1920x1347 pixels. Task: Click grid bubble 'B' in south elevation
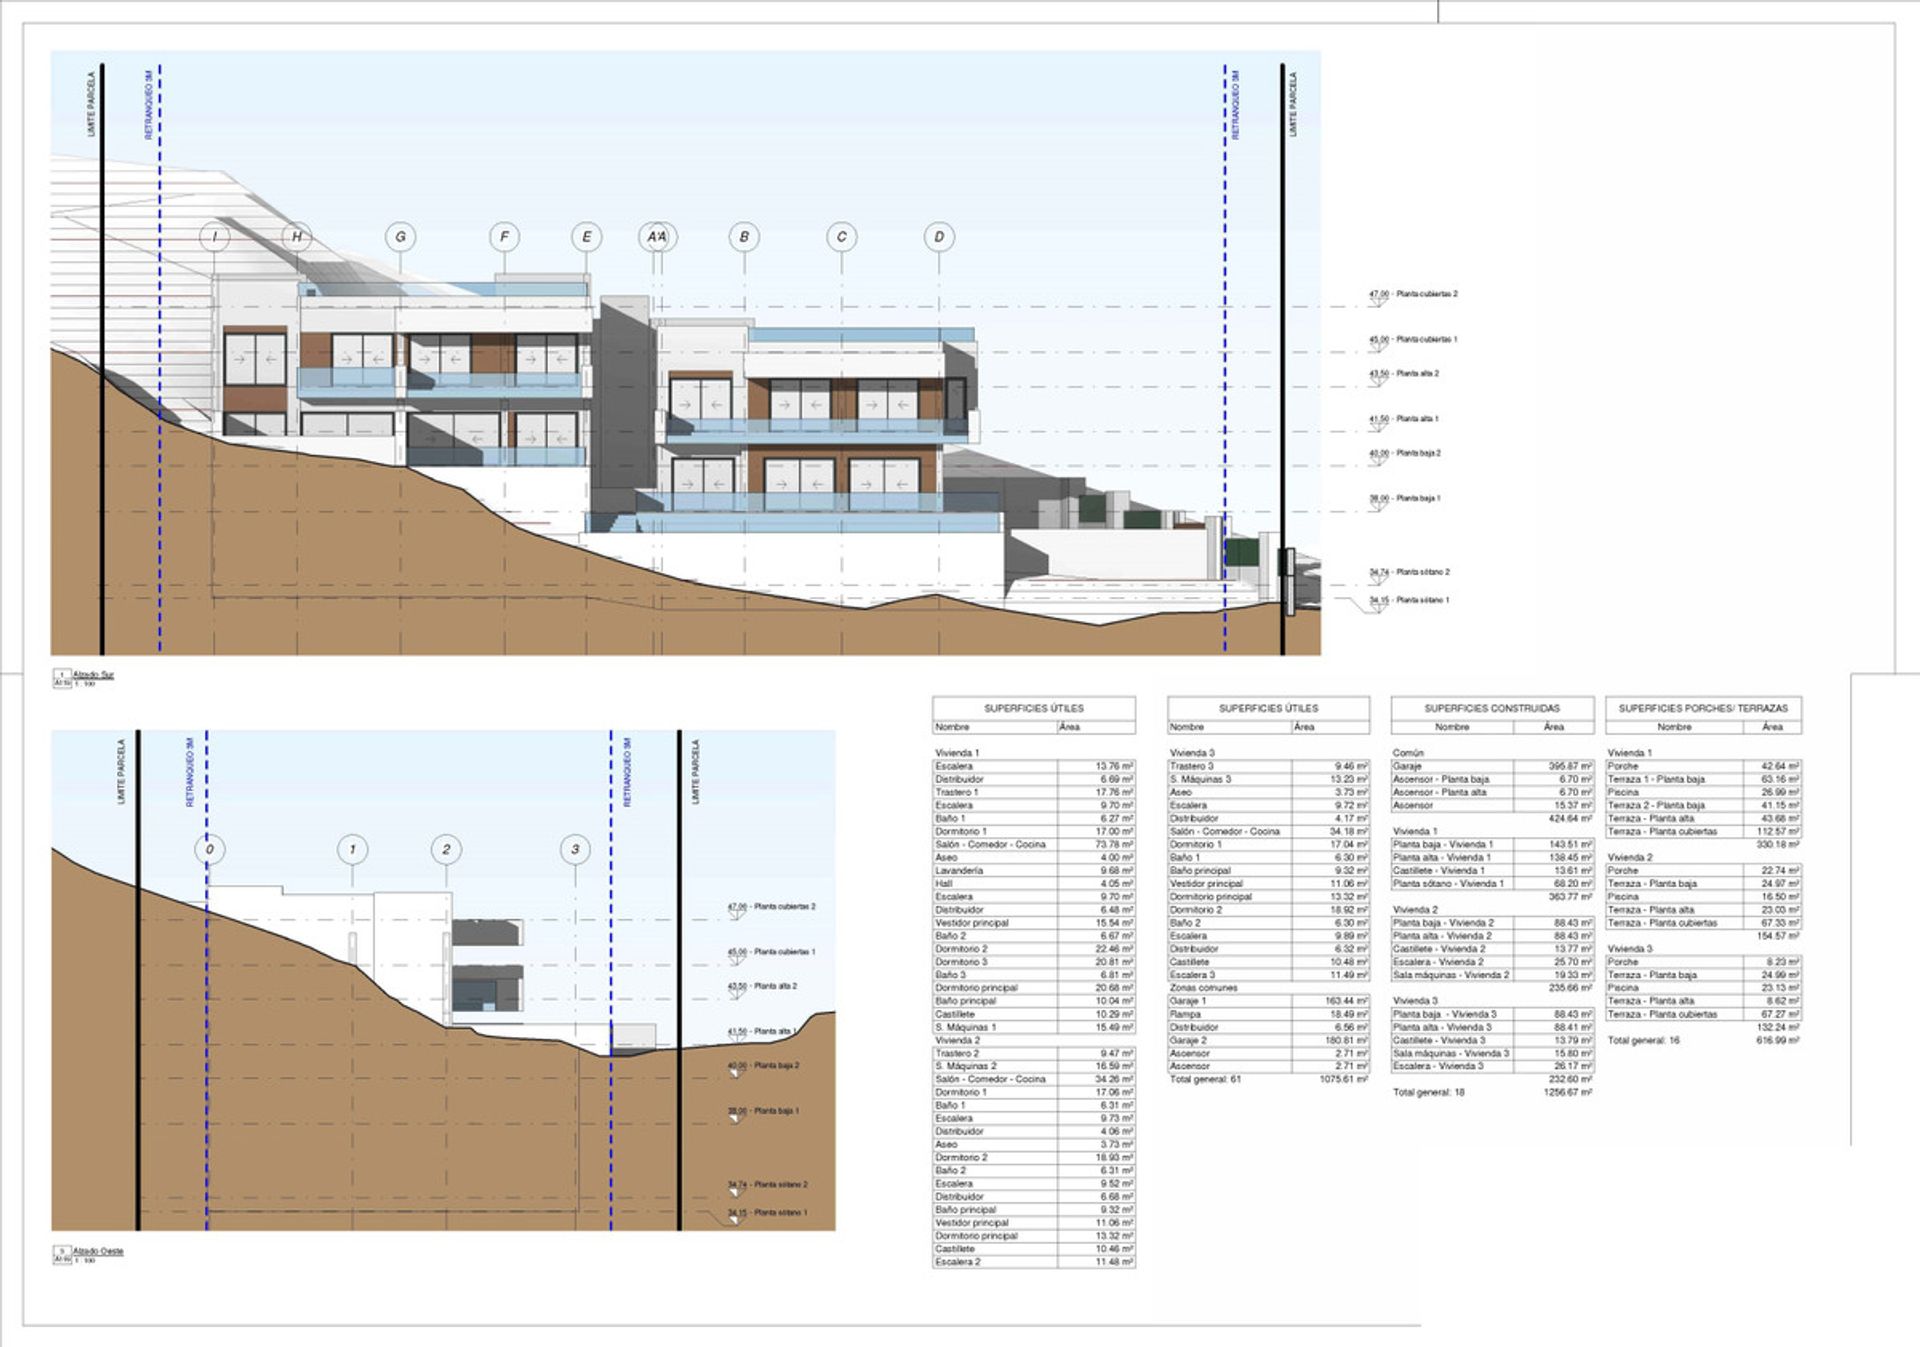point(743,237)
